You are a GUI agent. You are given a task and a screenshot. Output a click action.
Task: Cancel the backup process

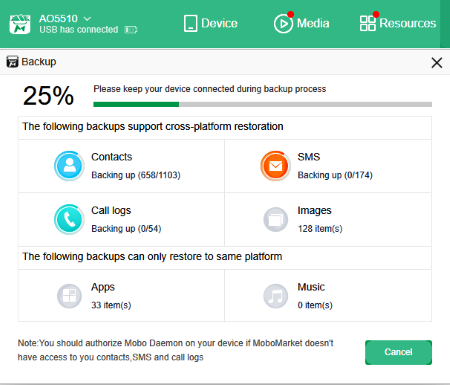click(x=398, y=352)
